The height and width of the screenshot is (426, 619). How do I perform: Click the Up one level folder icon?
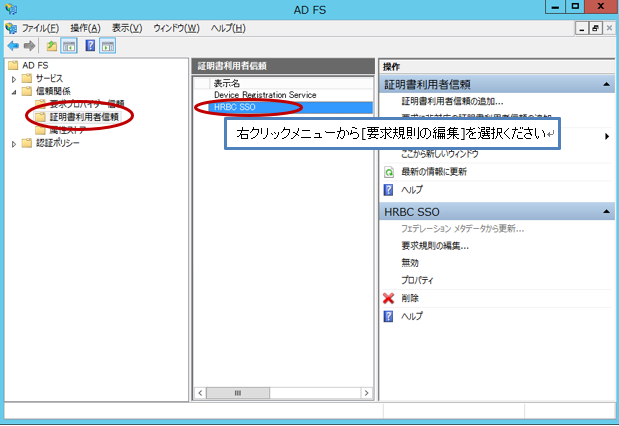(x=52, y=46)
